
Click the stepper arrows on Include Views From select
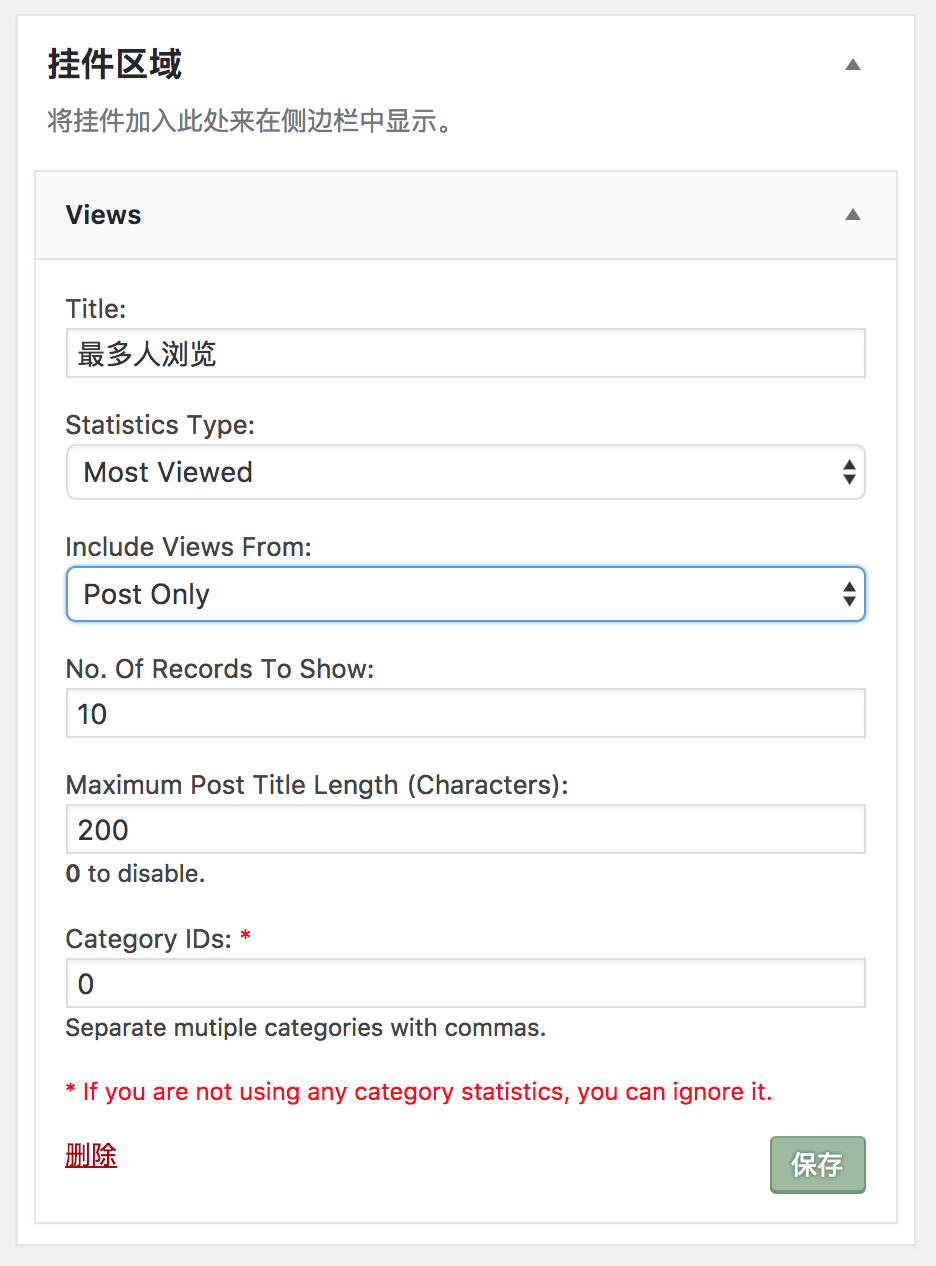(849, 593)
